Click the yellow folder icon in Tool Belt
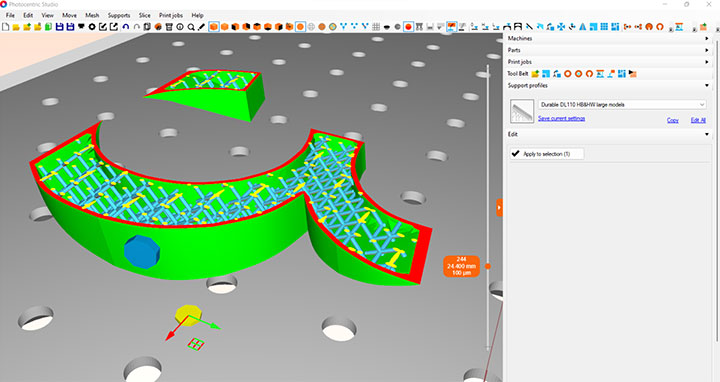This screenshot has width=720, height=382. click(535, 73)
